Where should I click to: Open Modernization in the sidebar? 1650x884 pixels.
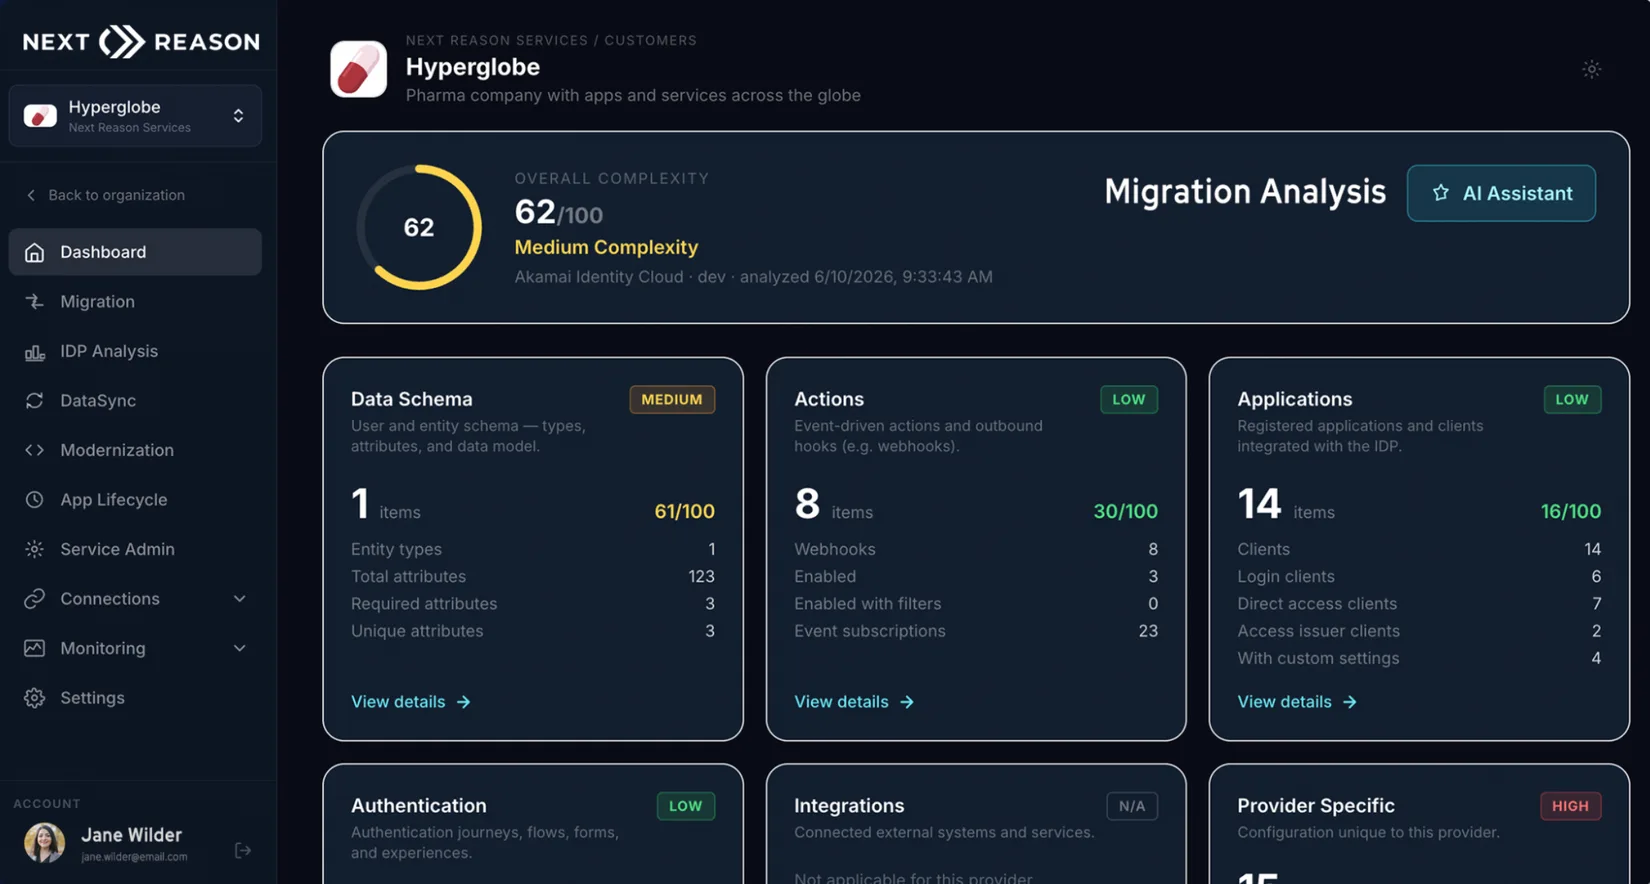(x=135, y=450)
